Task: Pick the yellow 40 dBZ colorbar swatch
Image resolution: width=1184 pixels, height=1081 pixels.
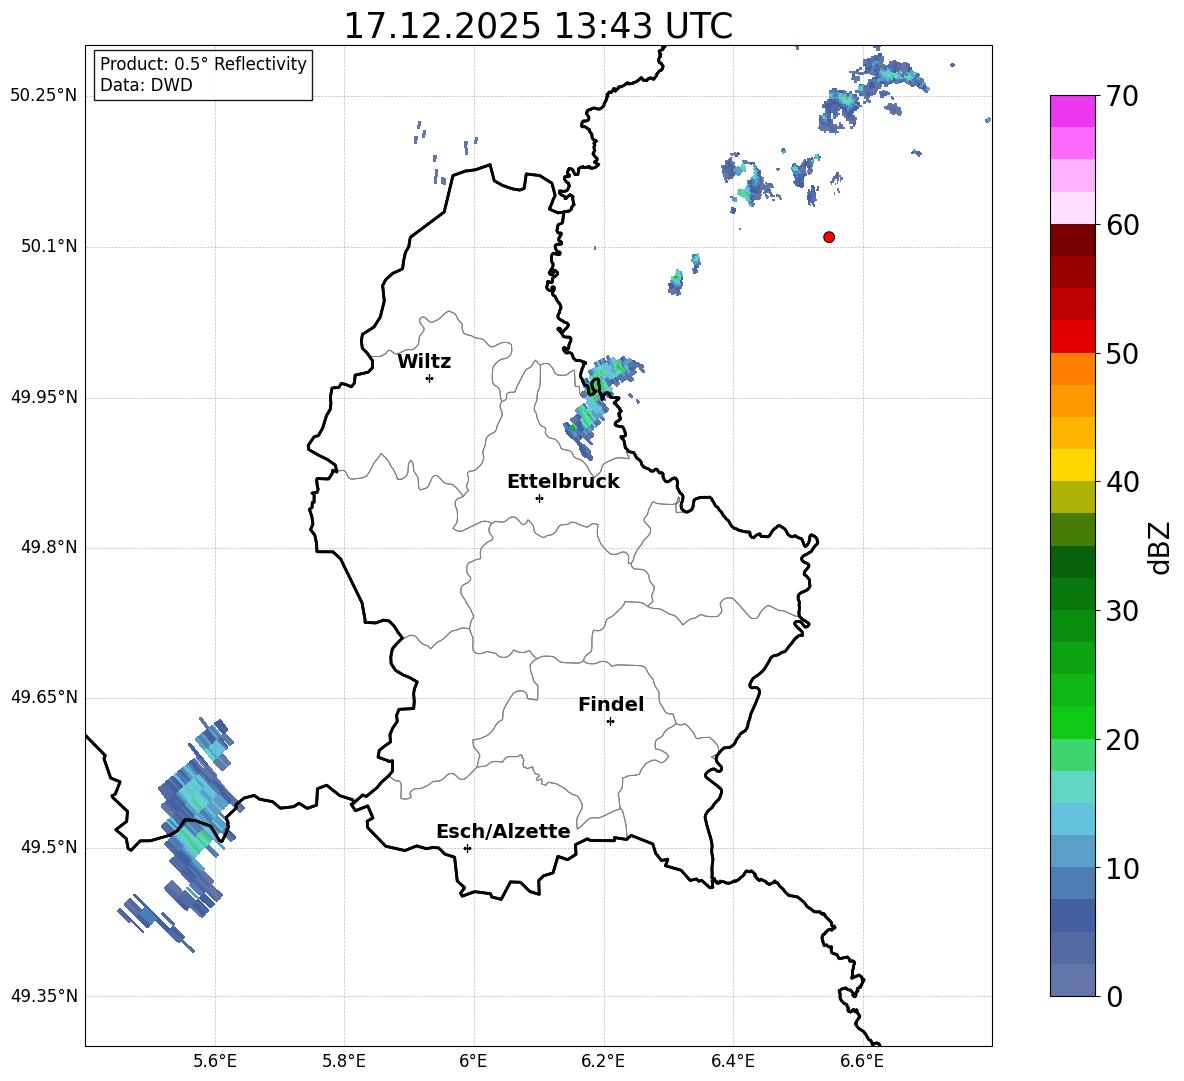Action: [x=1072, y=465]
